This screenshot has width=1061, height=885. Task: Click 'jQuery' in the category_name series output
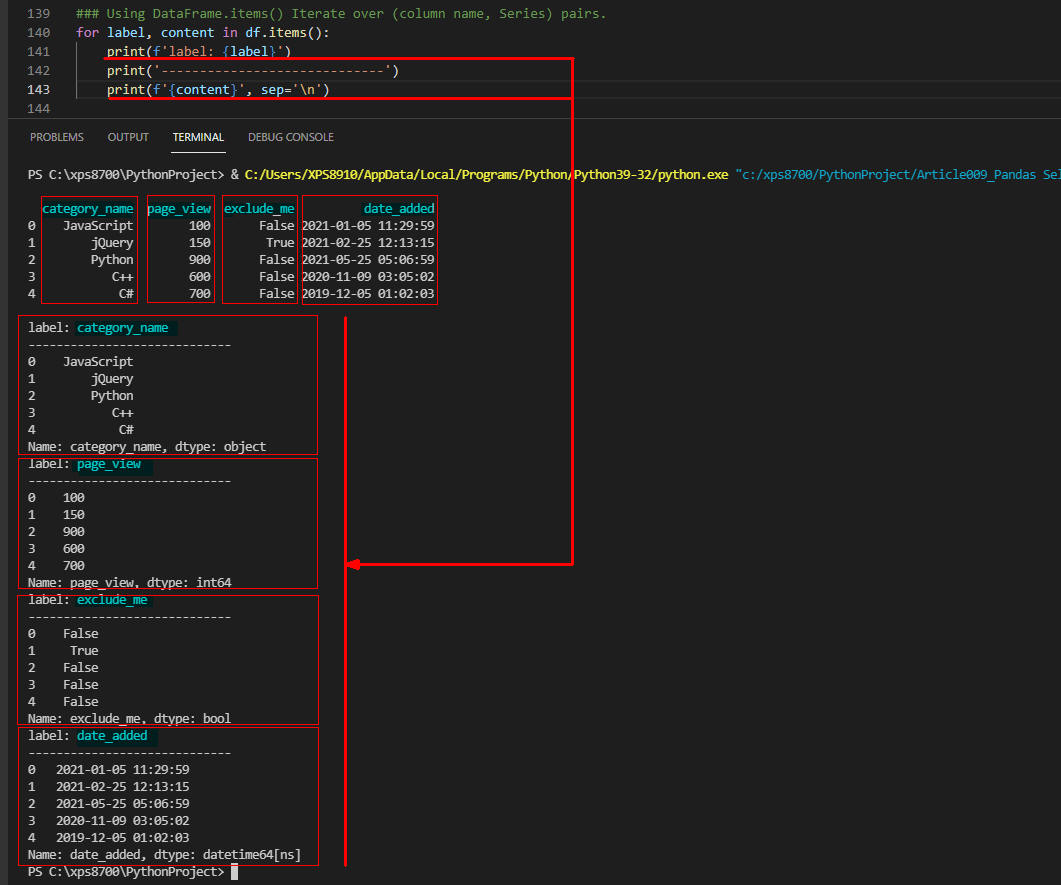click(112, 379)
